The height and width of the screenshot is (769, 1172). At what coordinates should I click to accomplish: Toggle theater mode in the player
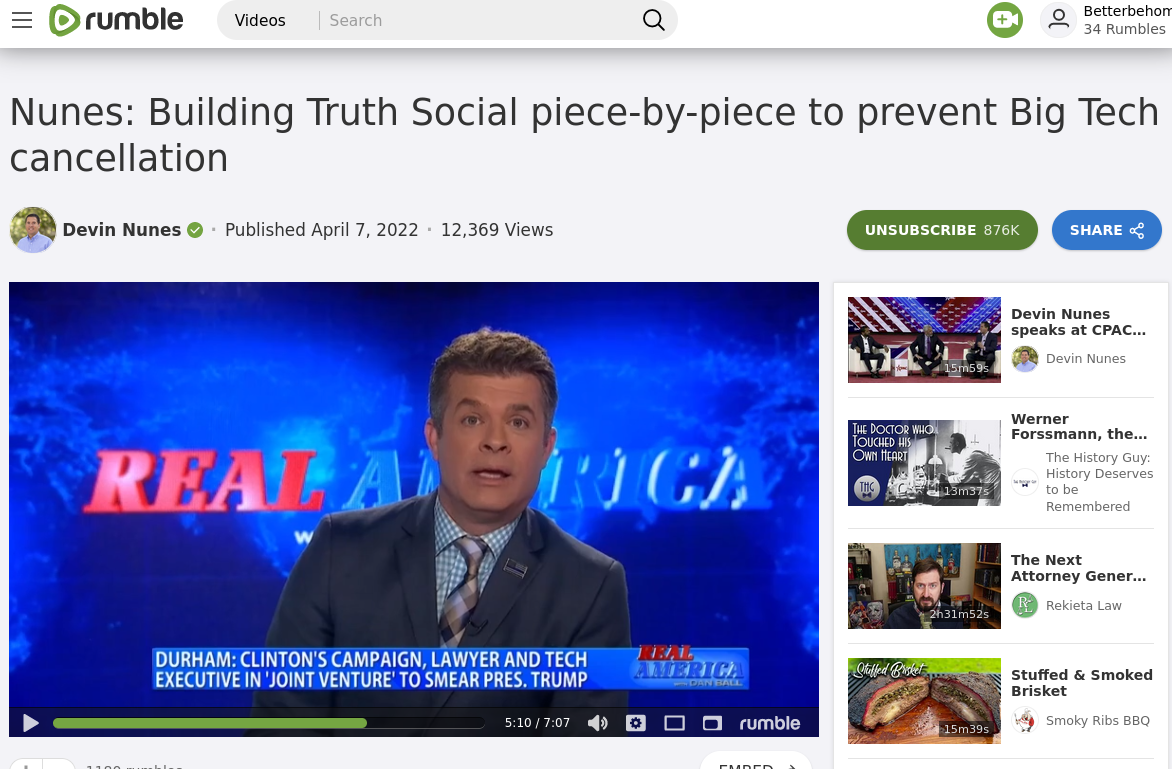(674, 723)
